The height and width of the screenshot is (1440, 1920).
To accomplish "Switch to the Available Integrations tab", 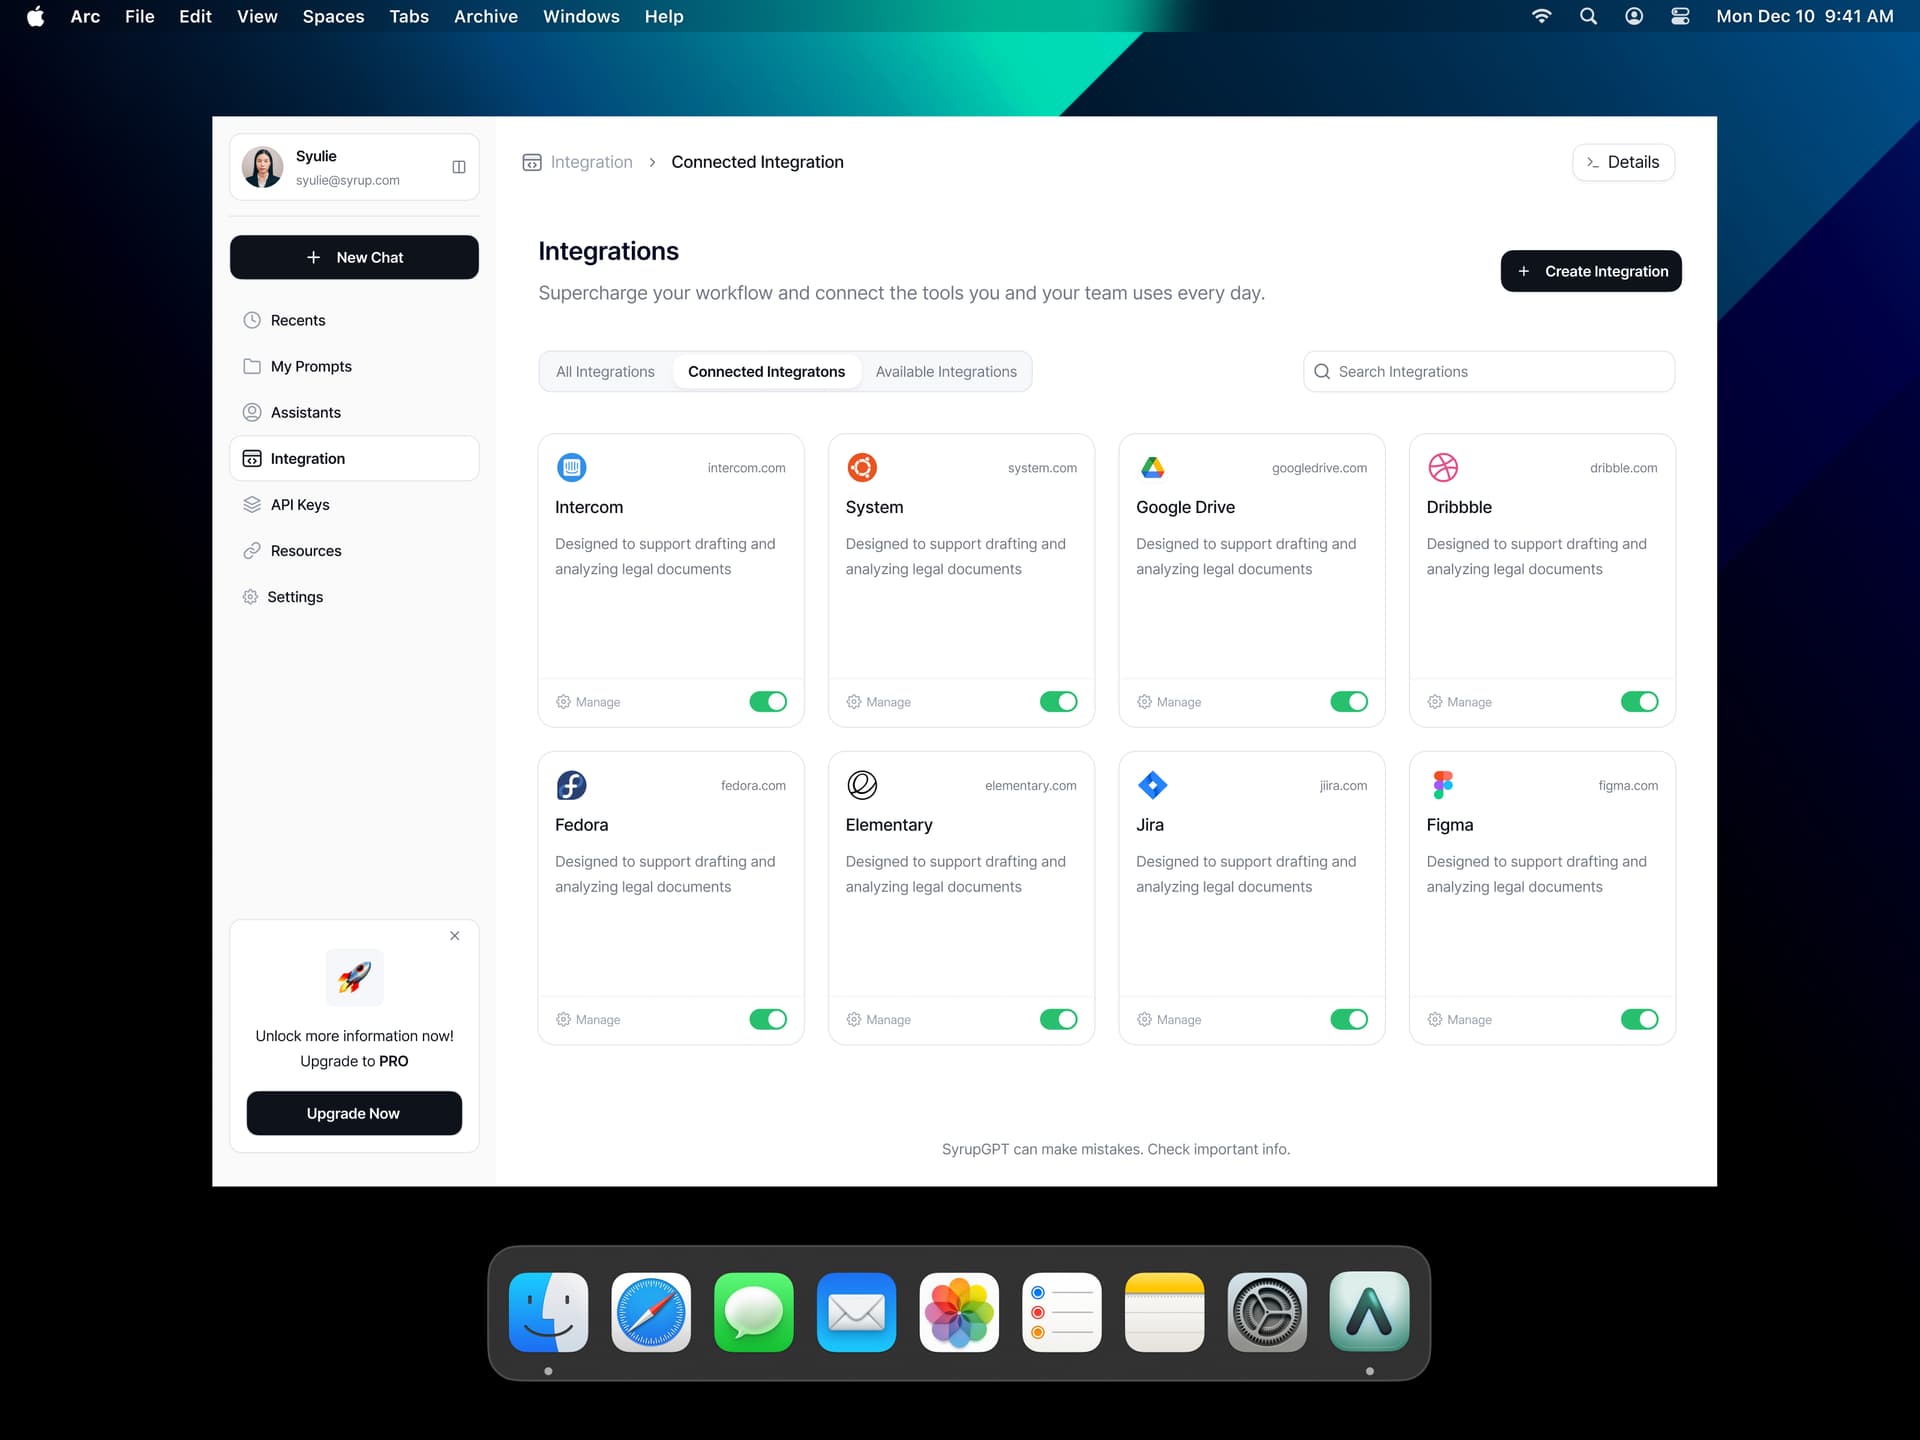I will coord(946,371).
